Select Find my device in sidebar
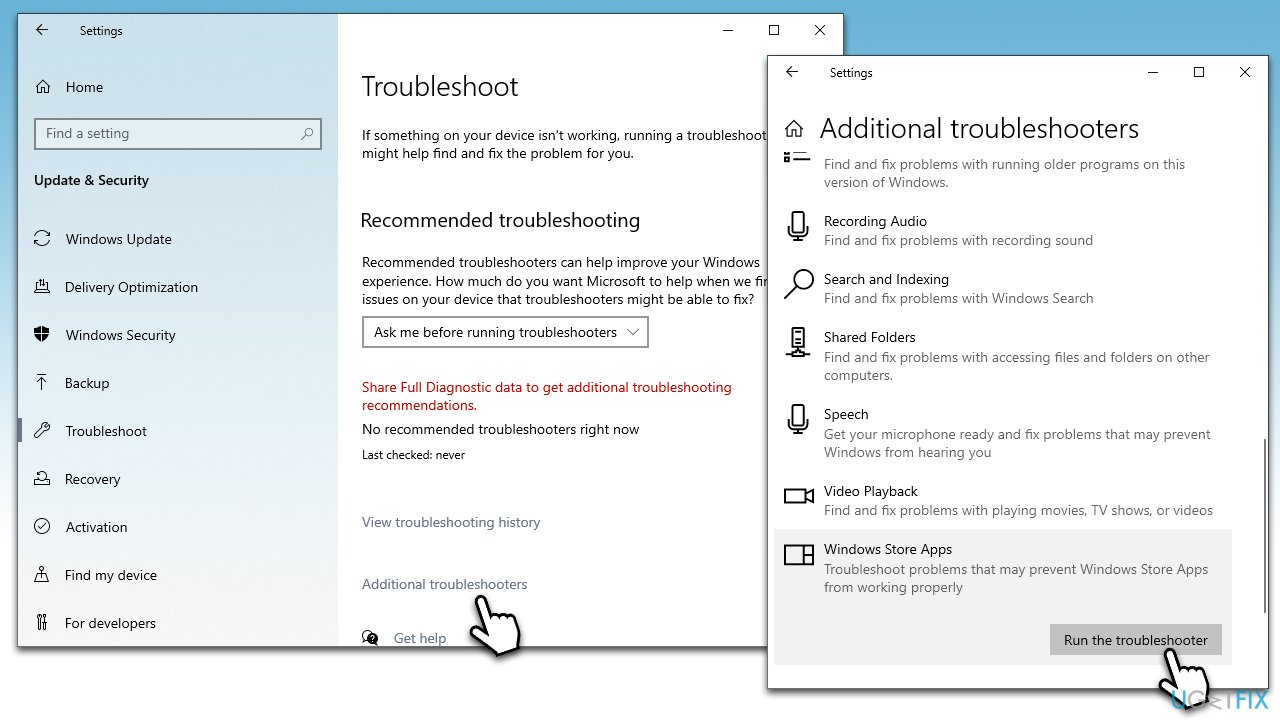The height and width of the screenshot is (720, 1280). tap(42, 575)
